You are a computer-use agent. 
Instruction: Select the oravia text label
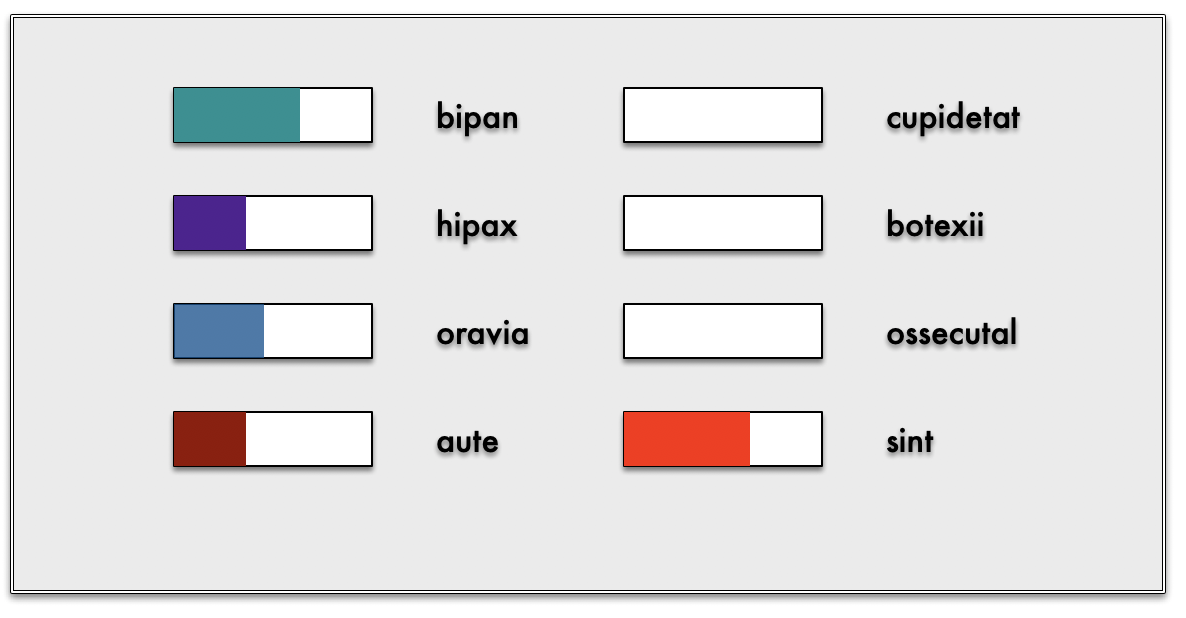482,333
